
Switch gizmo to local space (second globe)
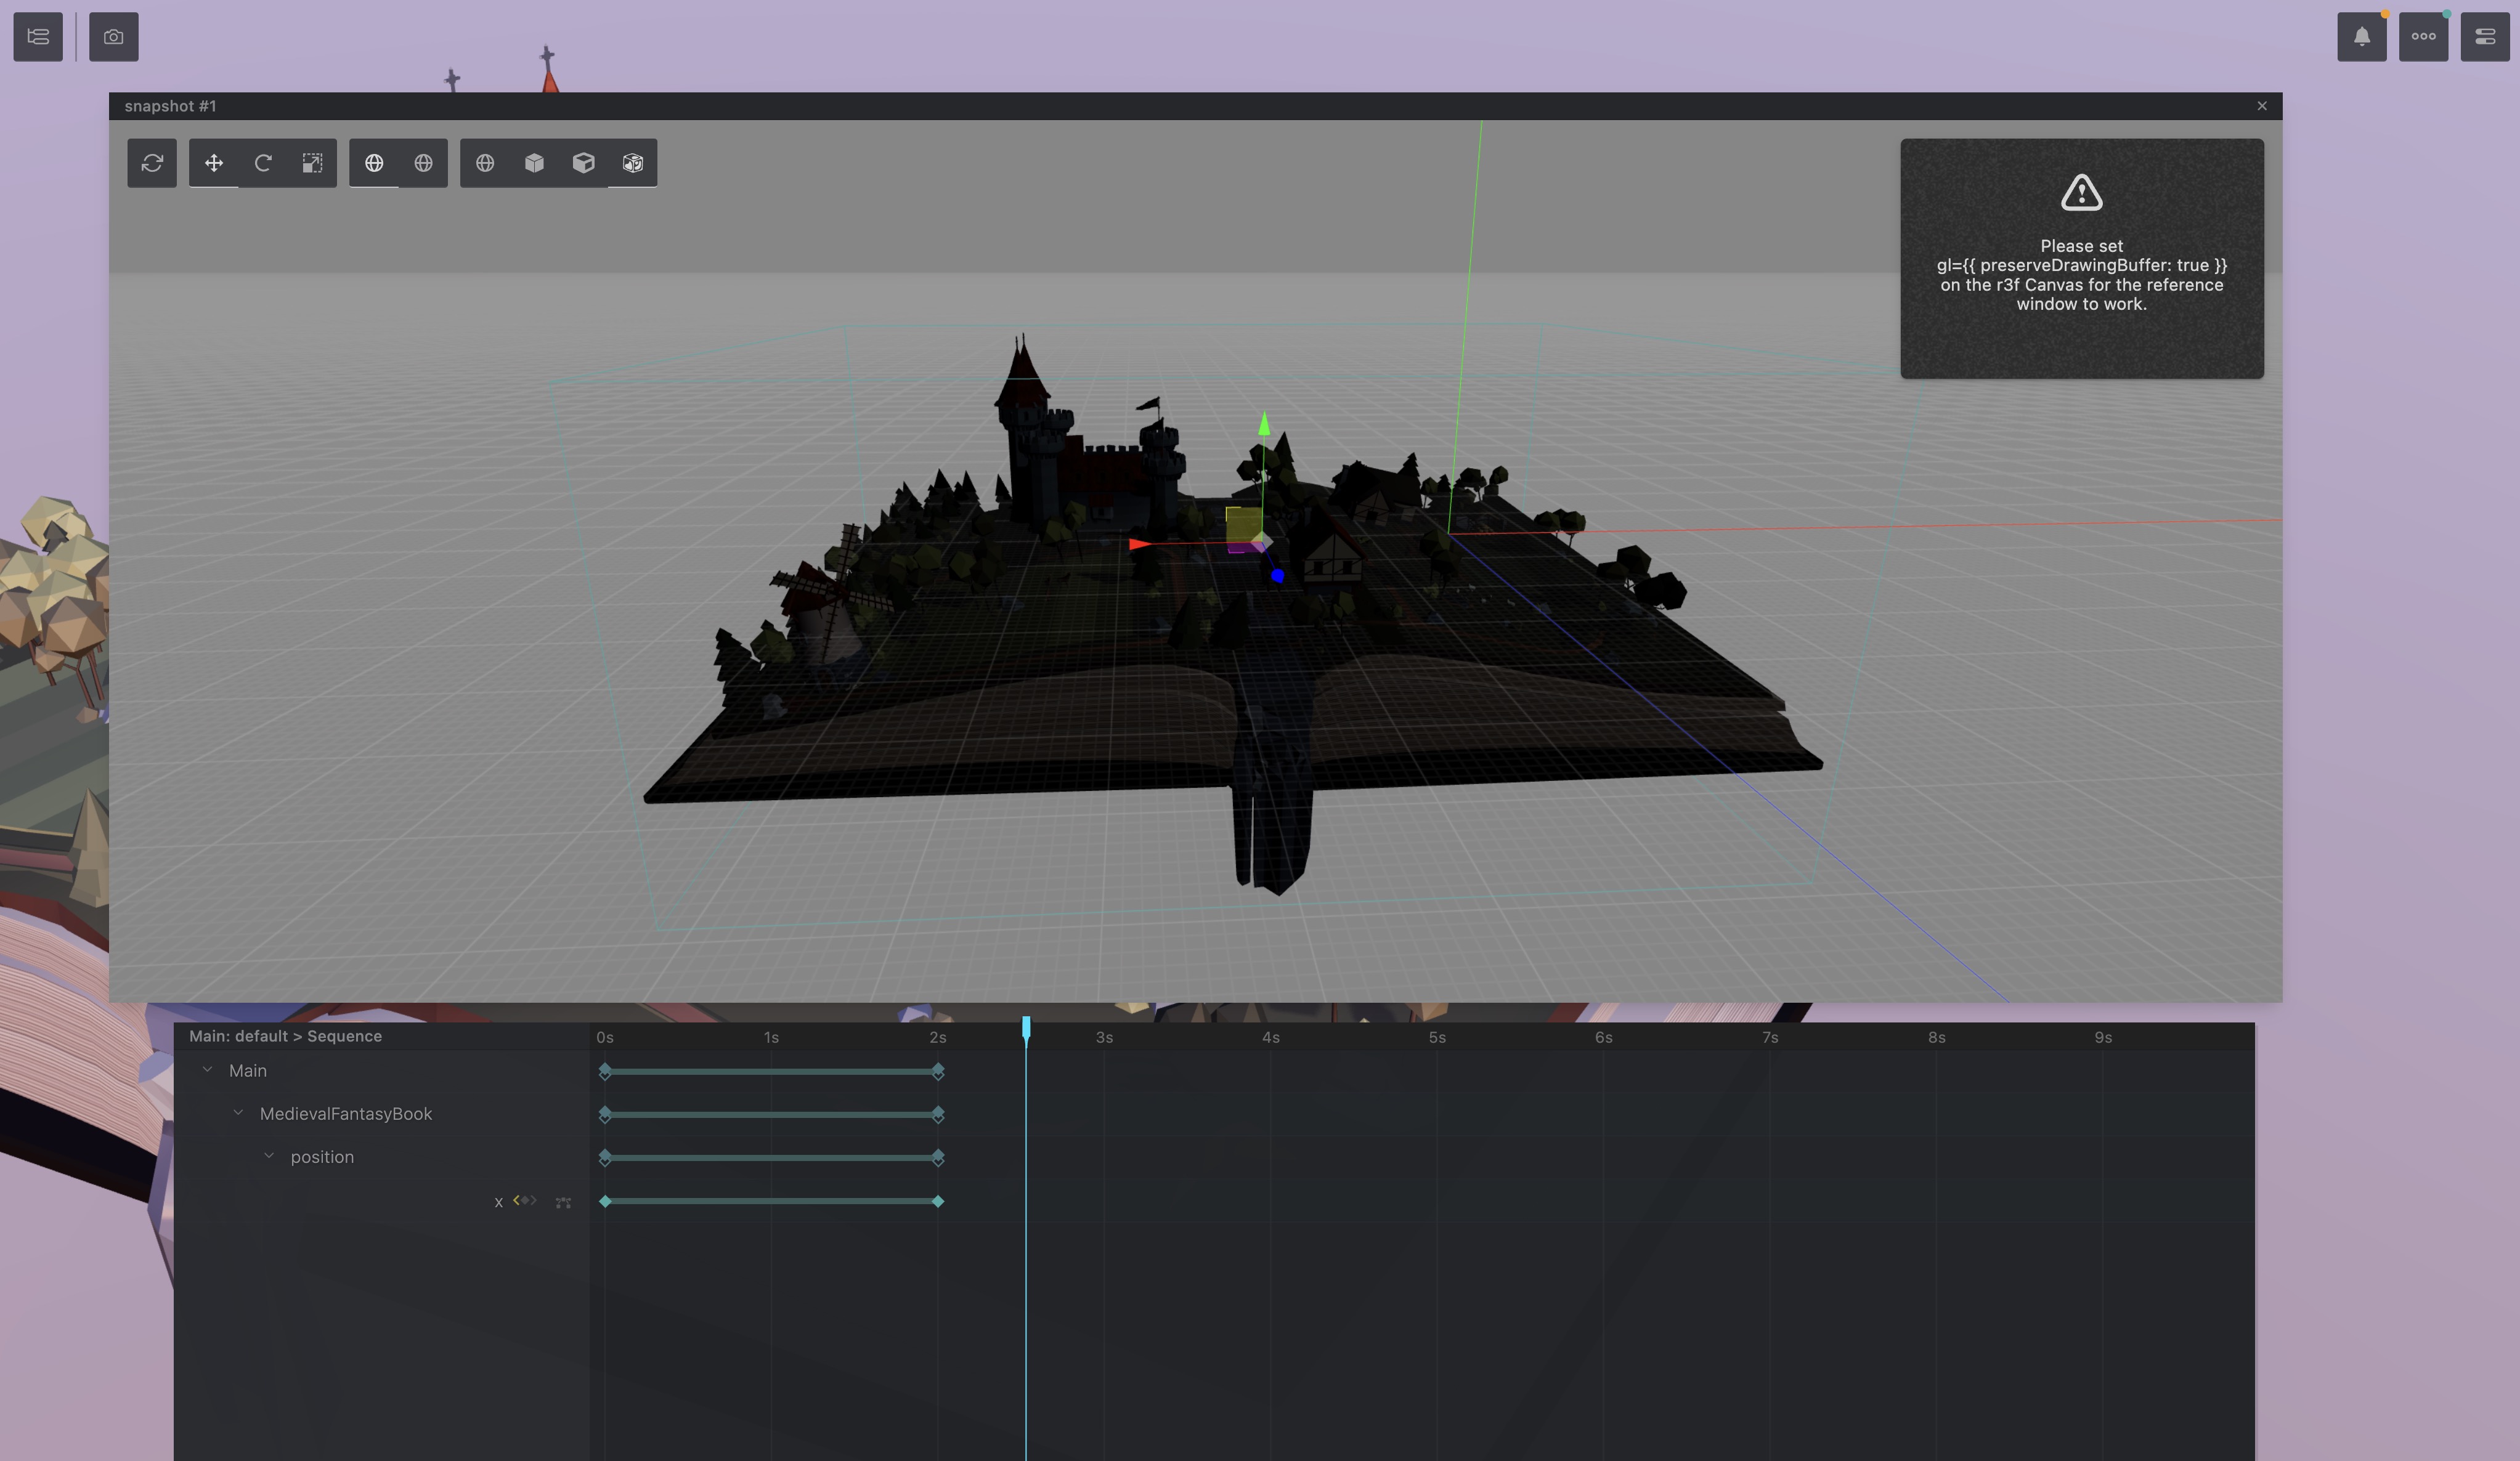coord(423,163)
